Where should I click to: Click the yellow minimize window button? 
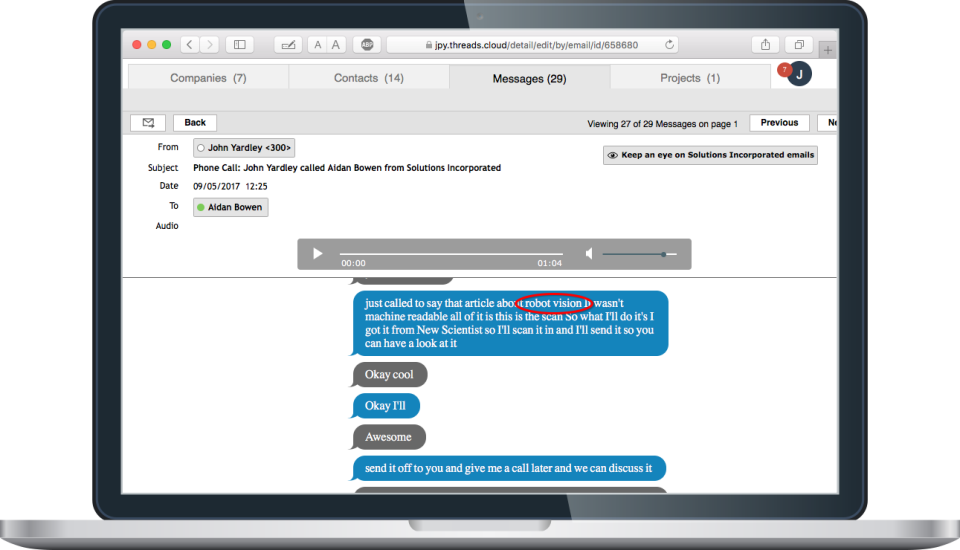point(151,45)
